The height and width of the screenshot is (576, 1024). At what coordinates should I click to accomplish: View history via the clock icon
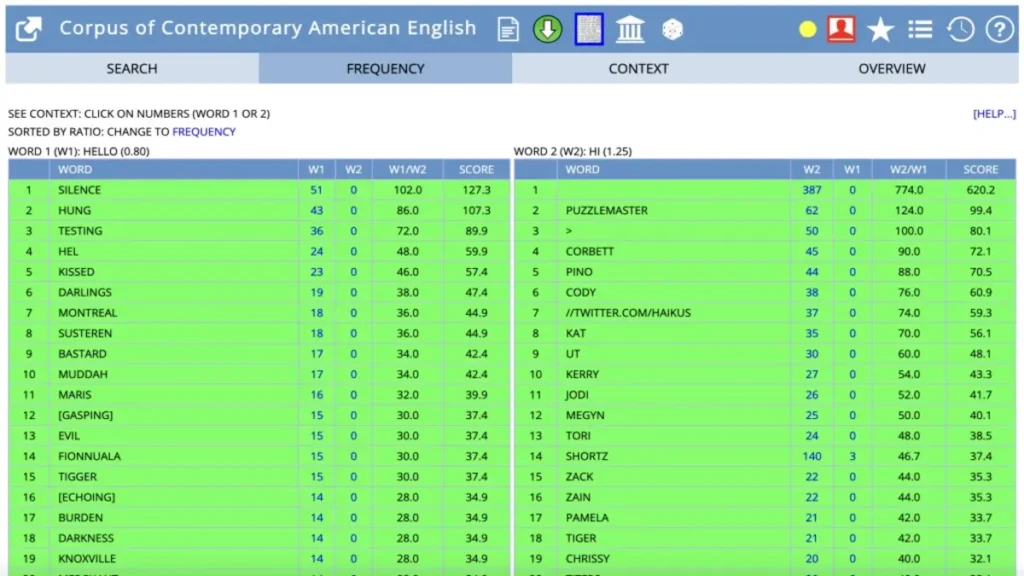[x=960, y=30]
